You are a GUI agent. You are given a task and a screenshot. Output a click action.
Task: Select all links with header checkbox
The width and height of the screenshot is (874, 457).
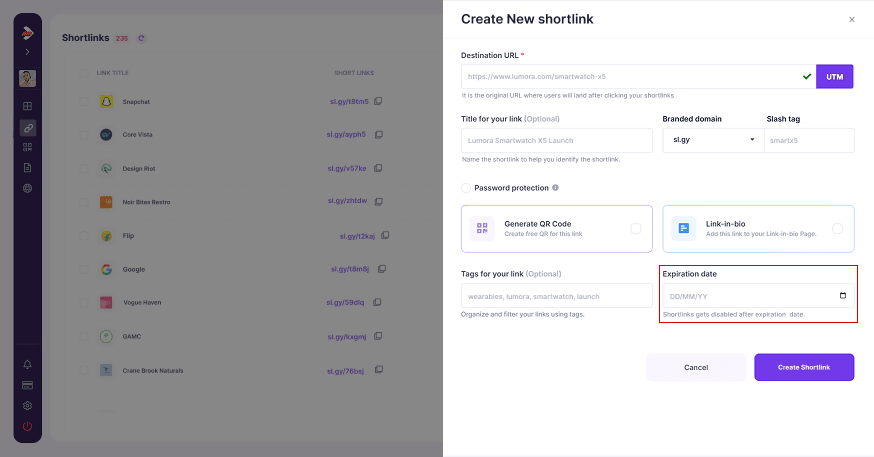tap(84, 73)
